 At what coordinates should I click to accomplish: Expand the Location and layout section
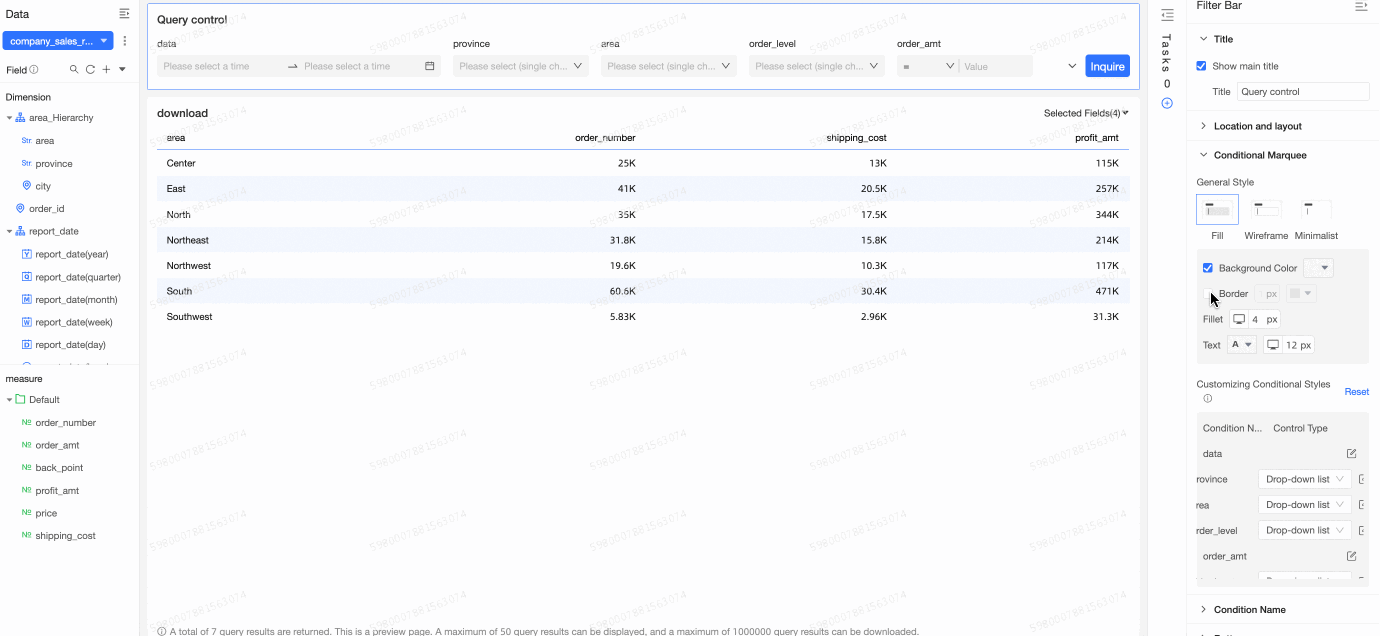pyautogui.click(x=1203, y=126)
